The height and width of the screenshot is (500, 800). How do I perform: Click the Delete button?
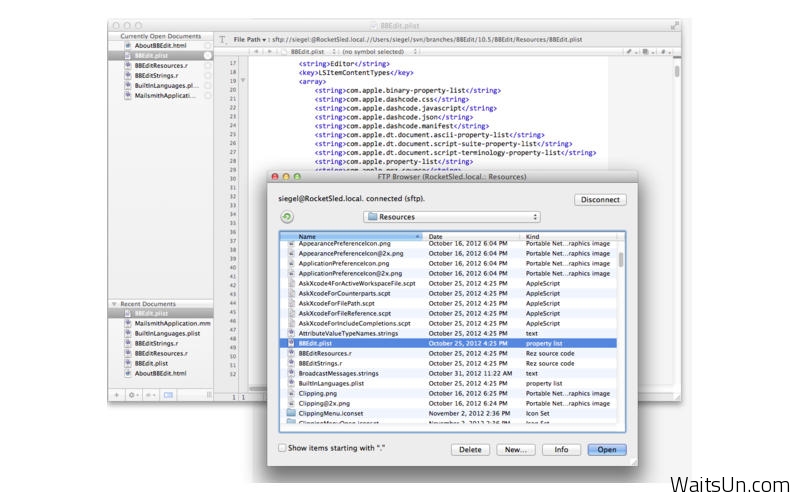point(470,449)
